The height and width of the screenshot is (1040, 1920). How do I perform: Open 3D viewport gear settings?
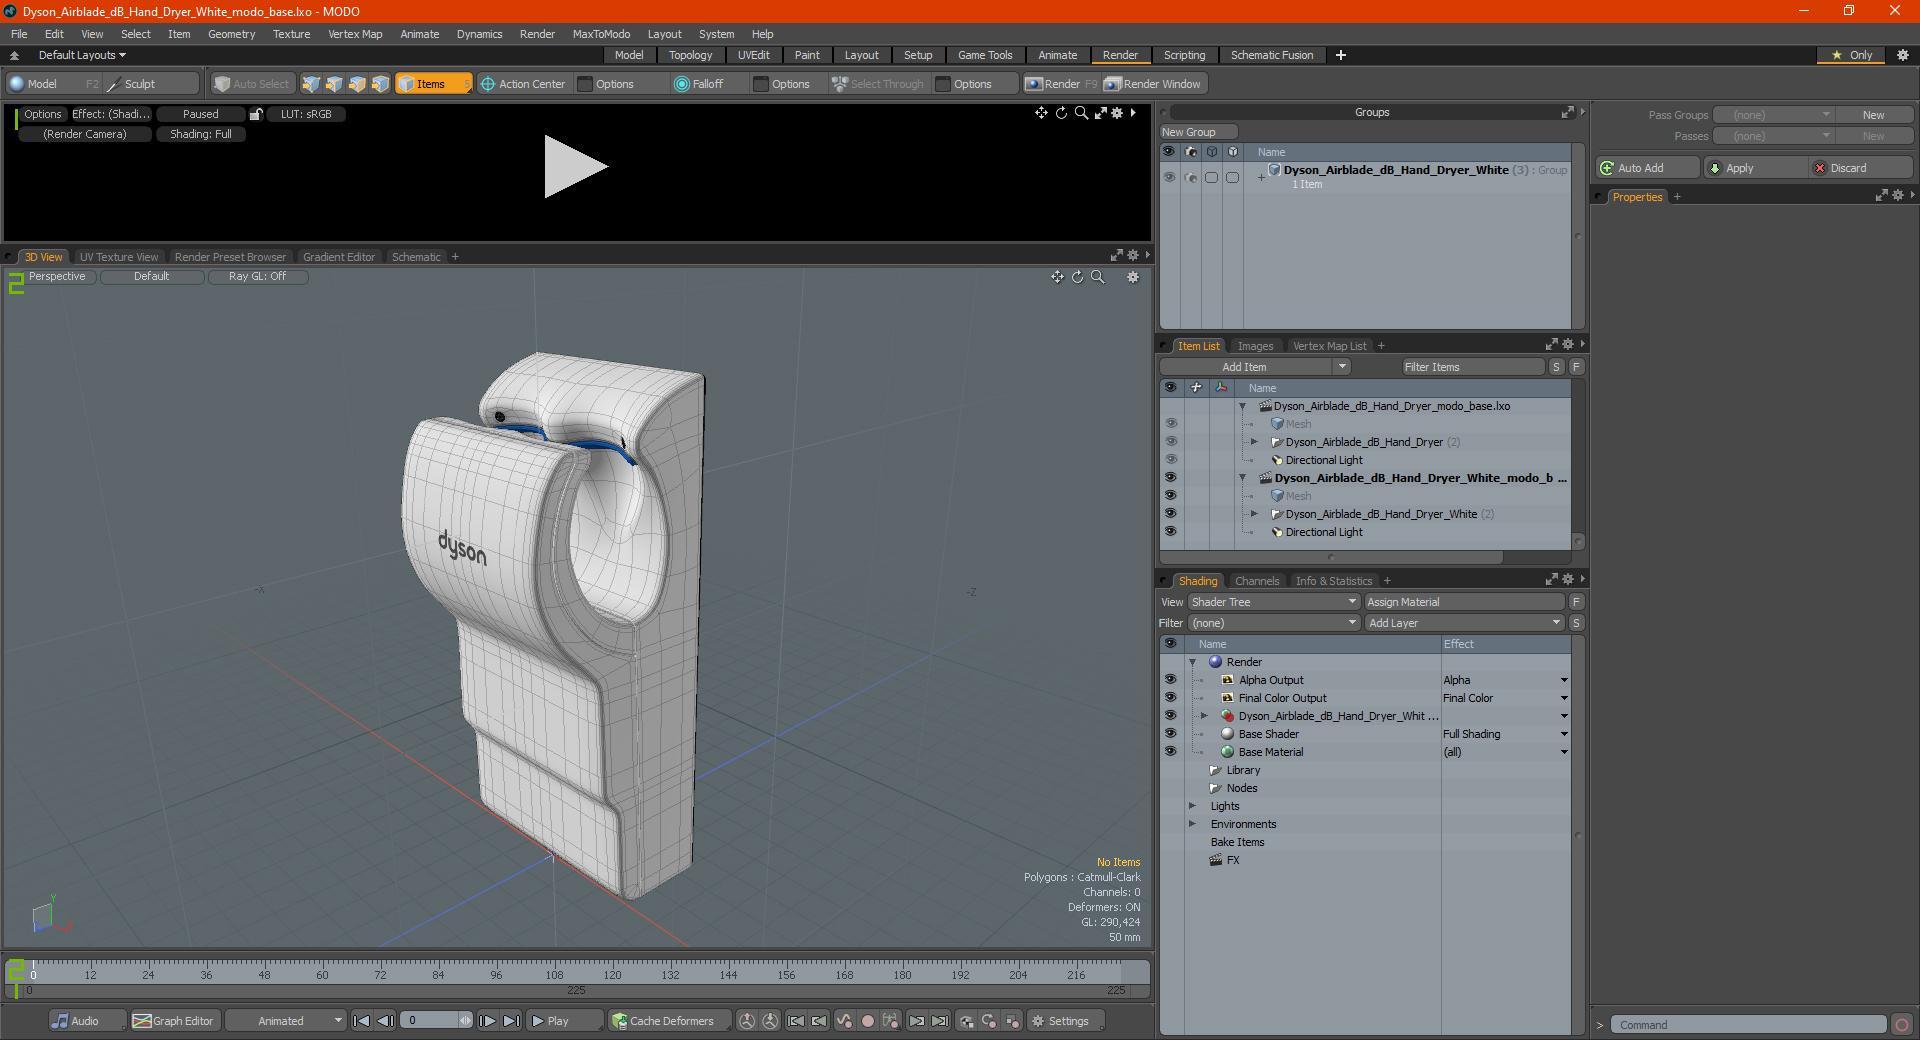pos(1133,277)
